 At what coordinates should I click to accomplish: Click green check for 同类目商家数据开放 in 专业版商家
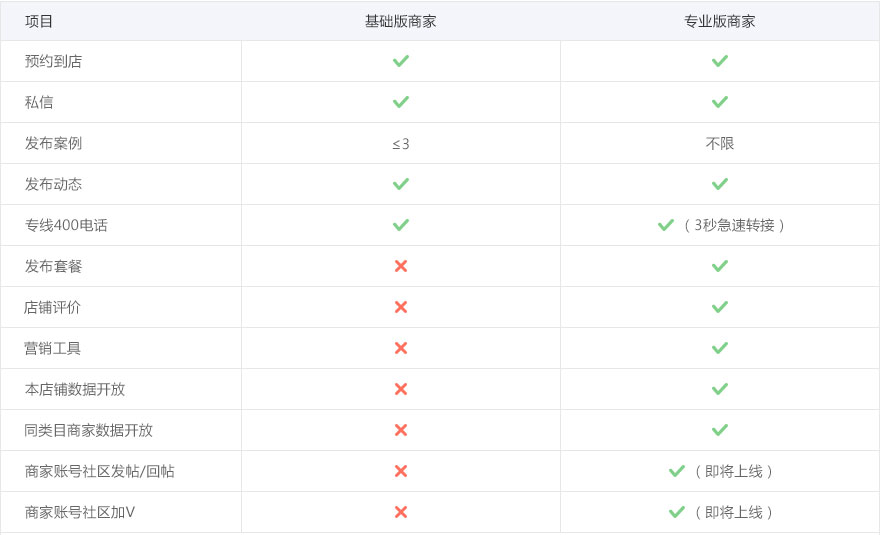coord(719,430)
